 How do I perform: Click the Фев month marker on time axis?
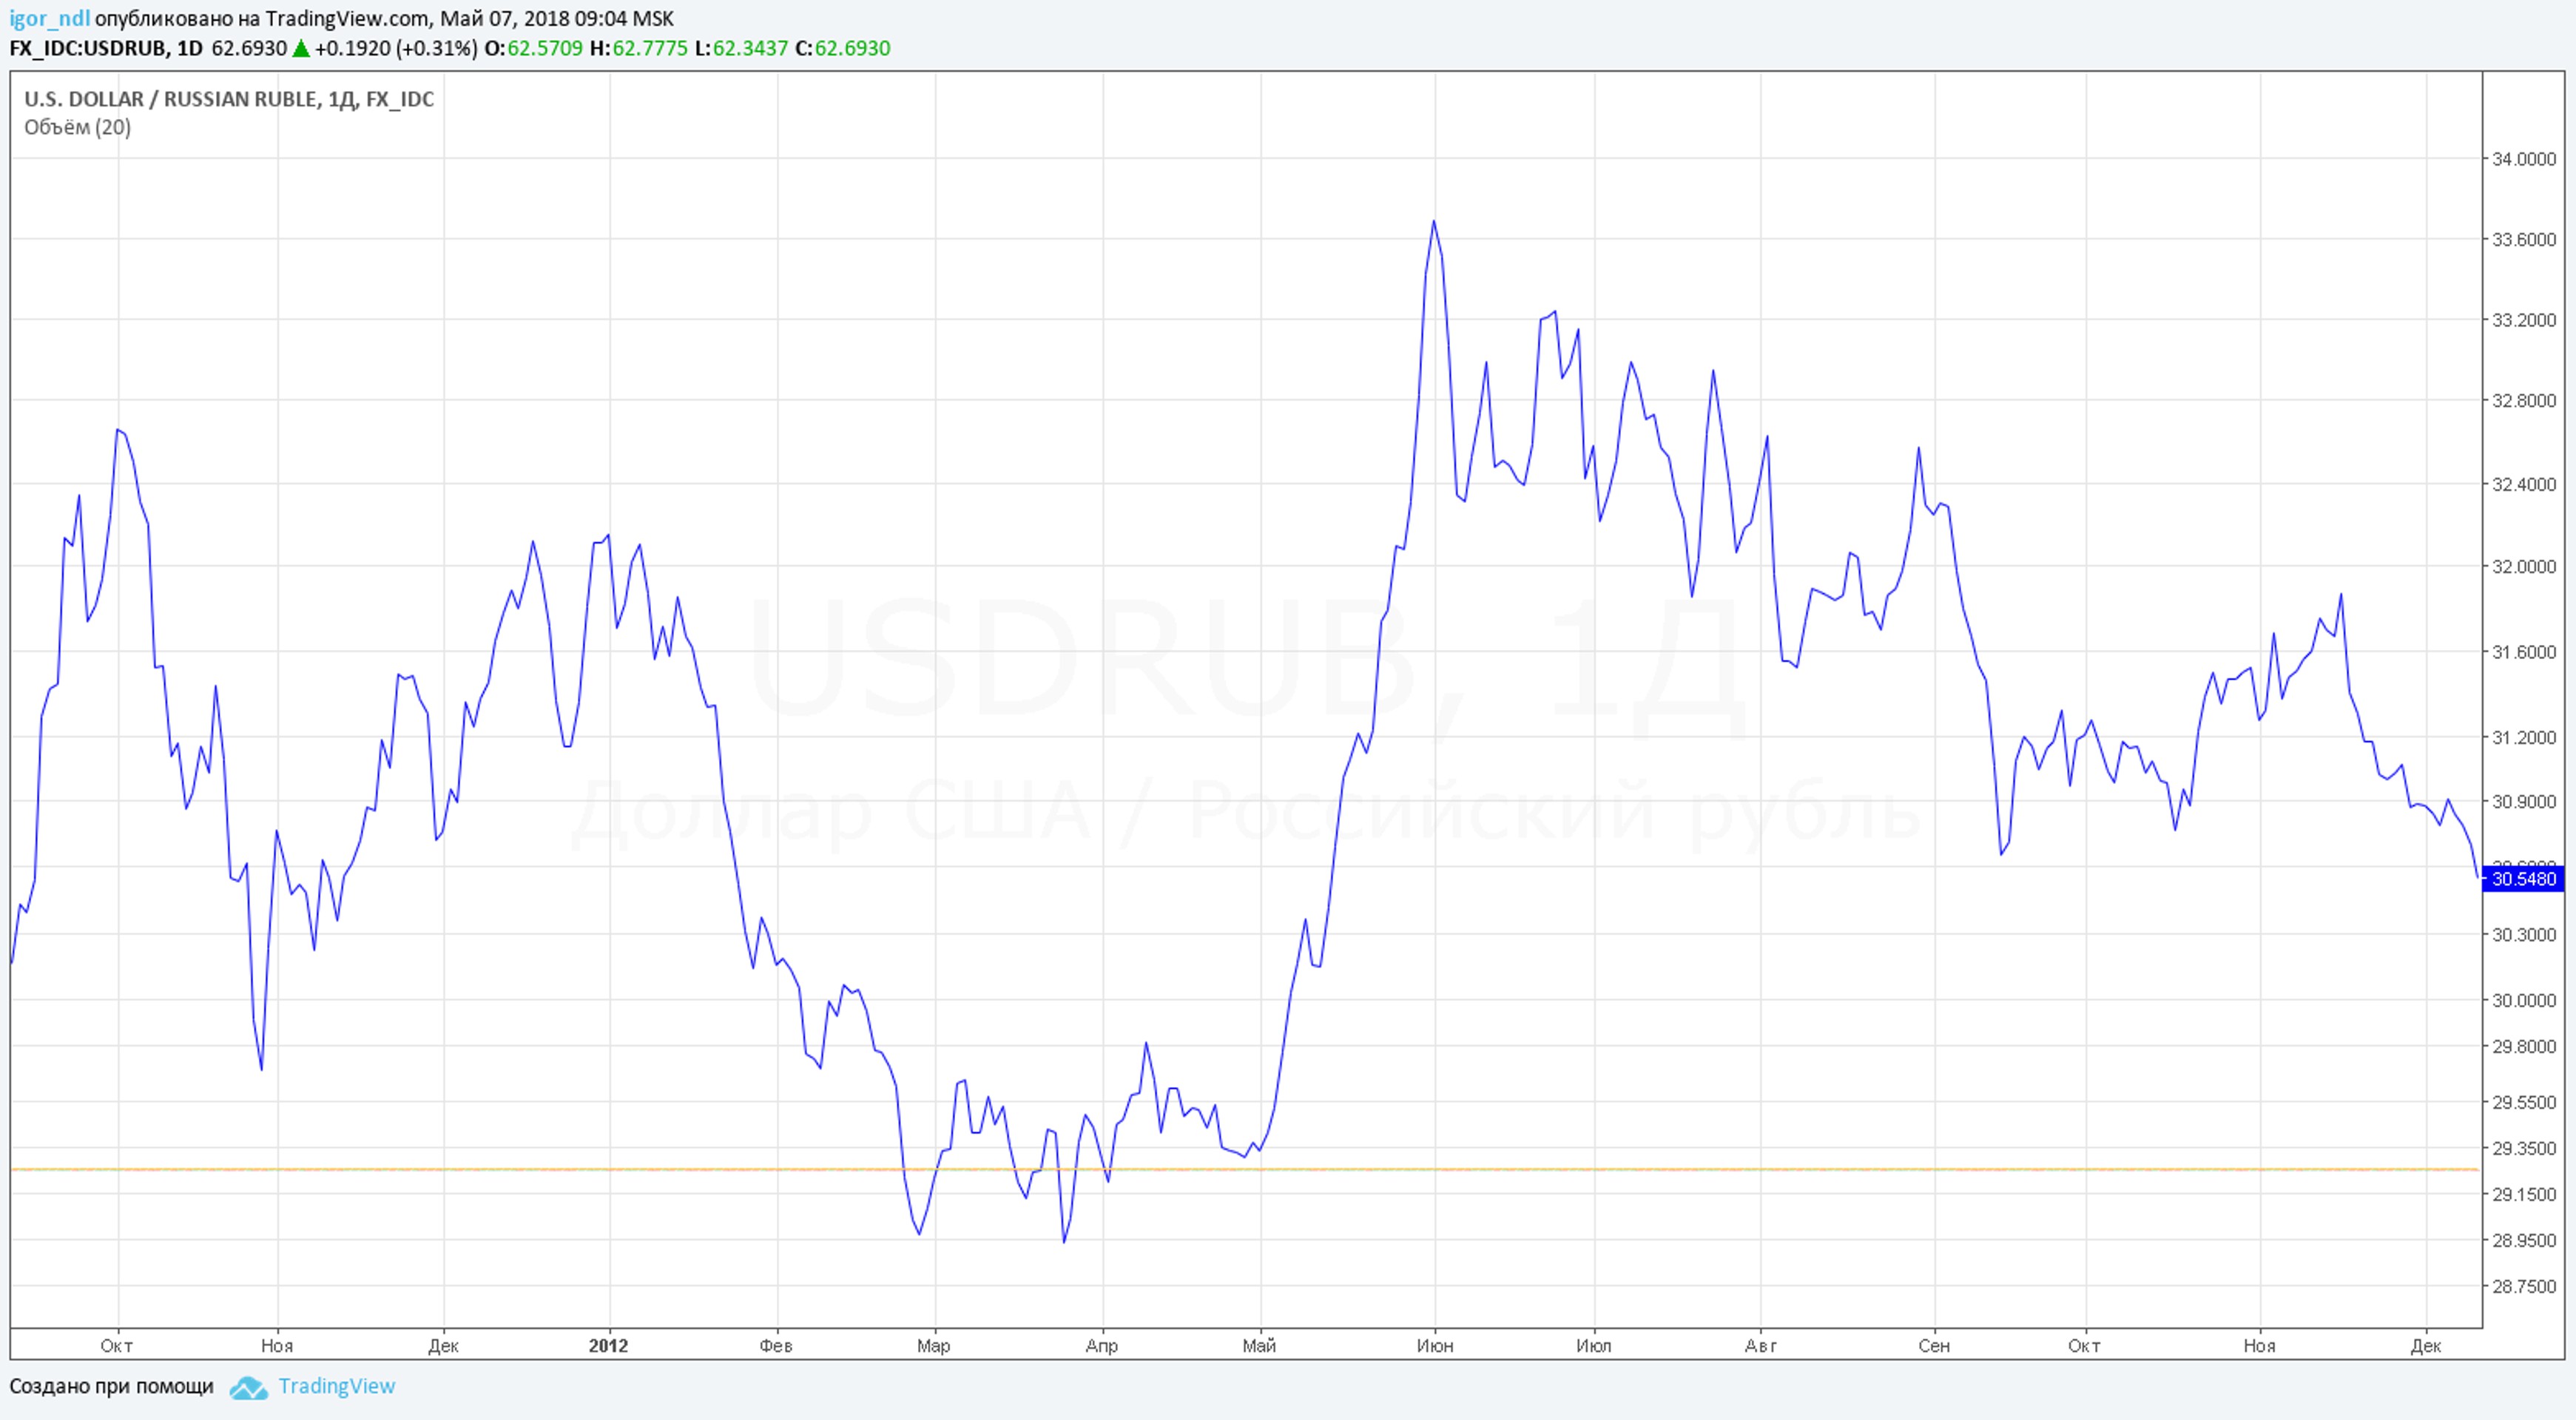[776, 1345]
